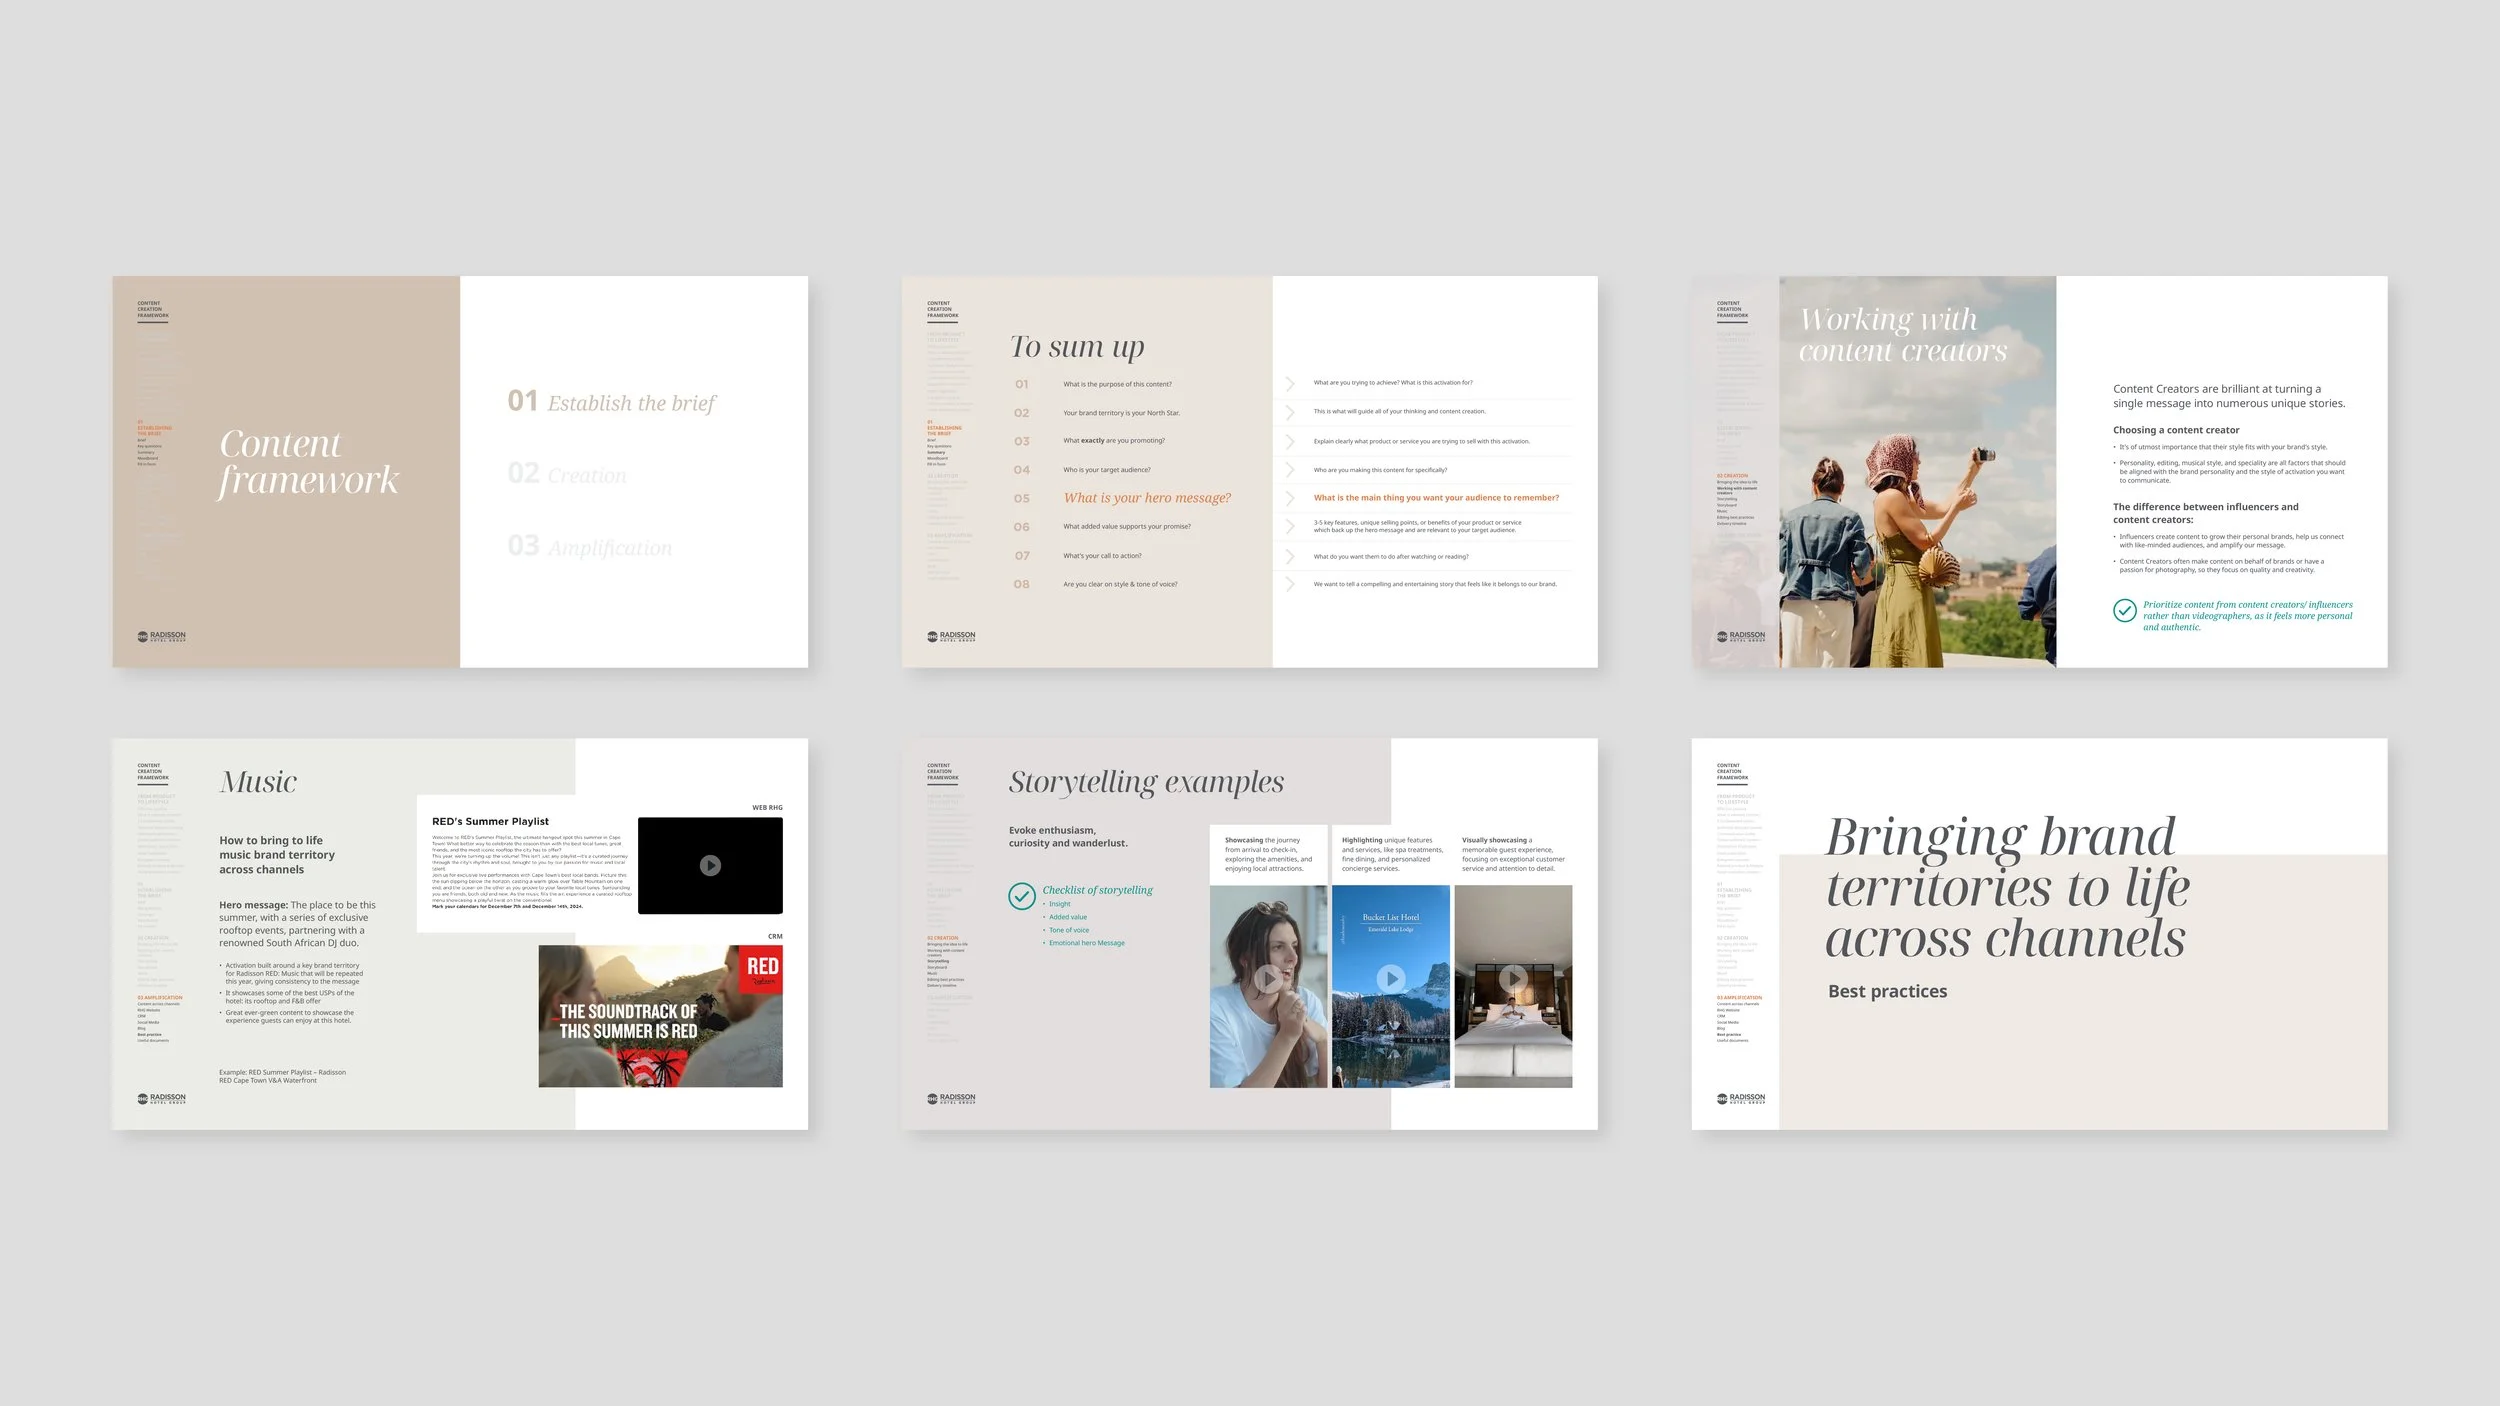Open the 03 AMPLIFICATION sidebar section

point(160,997)
